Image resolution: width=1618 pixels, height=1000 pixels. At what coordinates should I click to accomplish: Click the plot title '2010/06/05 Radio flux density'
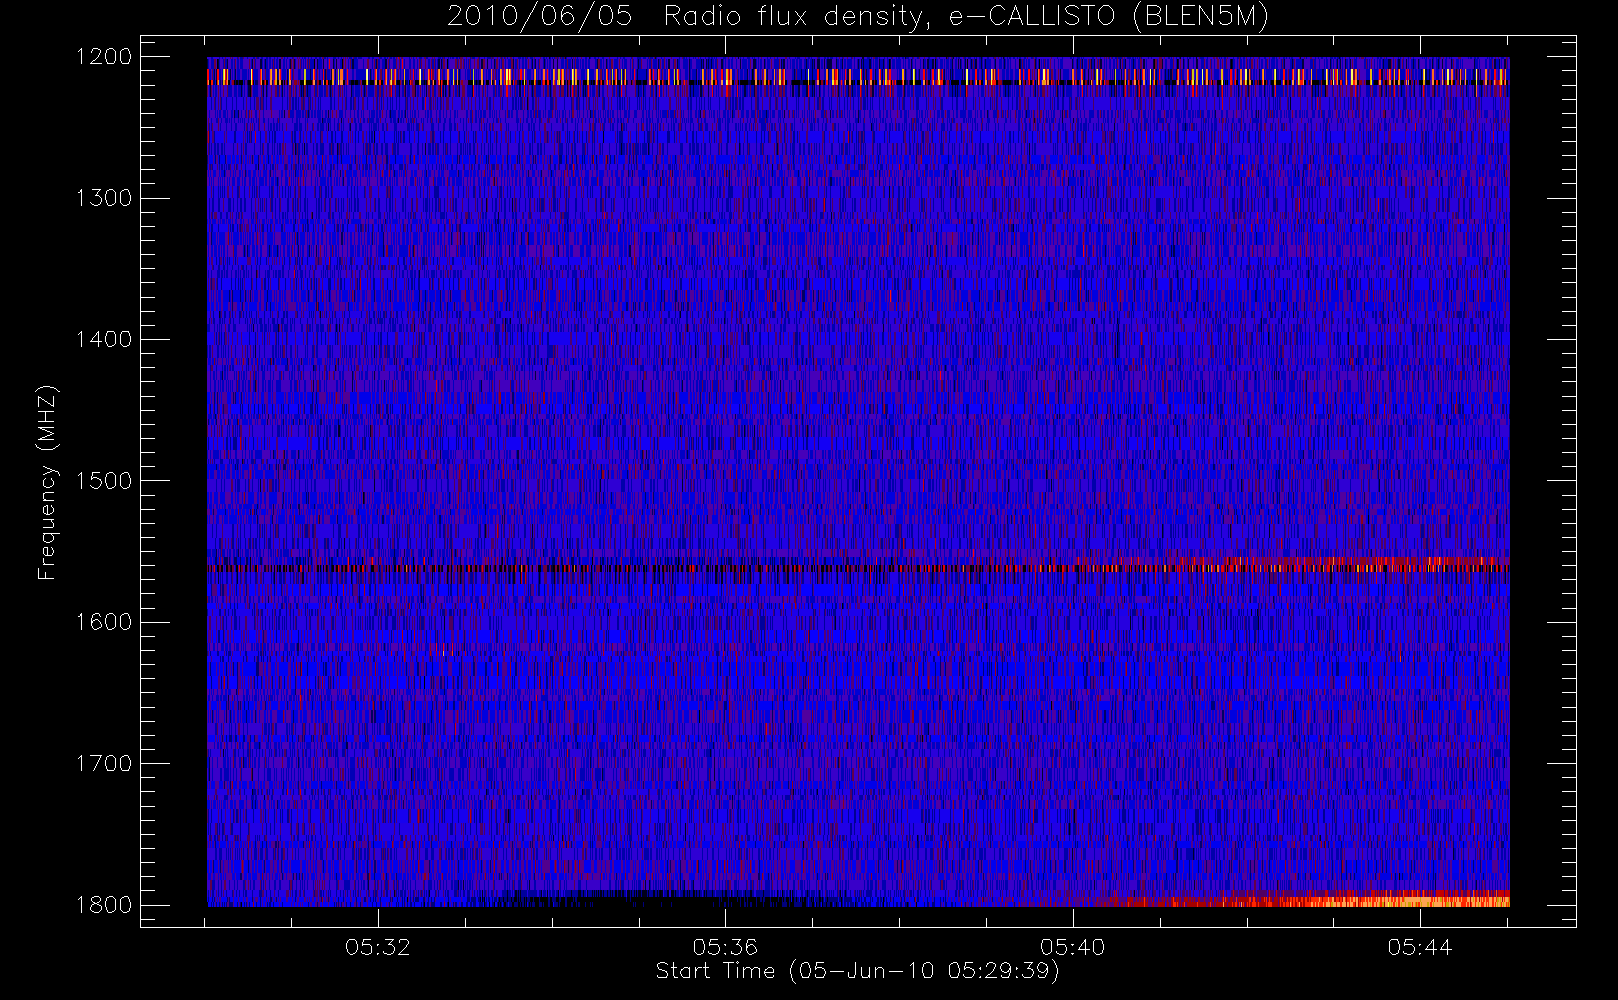(858, 17)
